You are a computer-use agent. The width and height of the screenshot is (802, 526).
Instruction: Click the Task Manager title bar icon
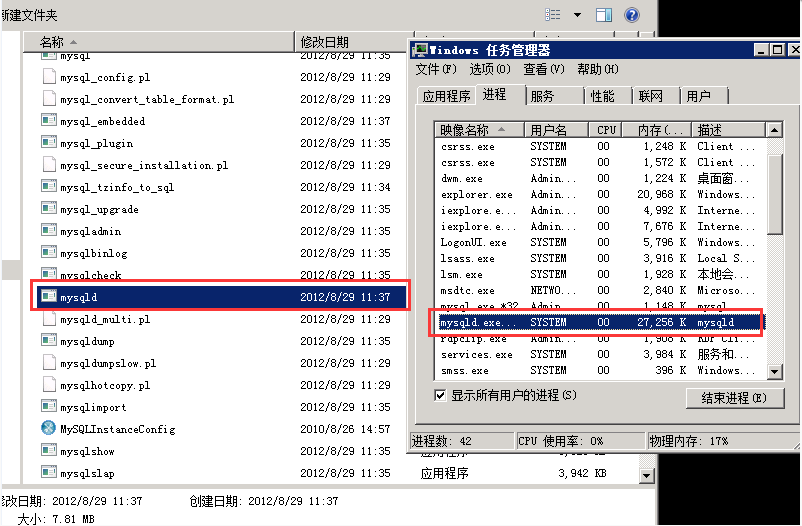click(x=421, y=50)
